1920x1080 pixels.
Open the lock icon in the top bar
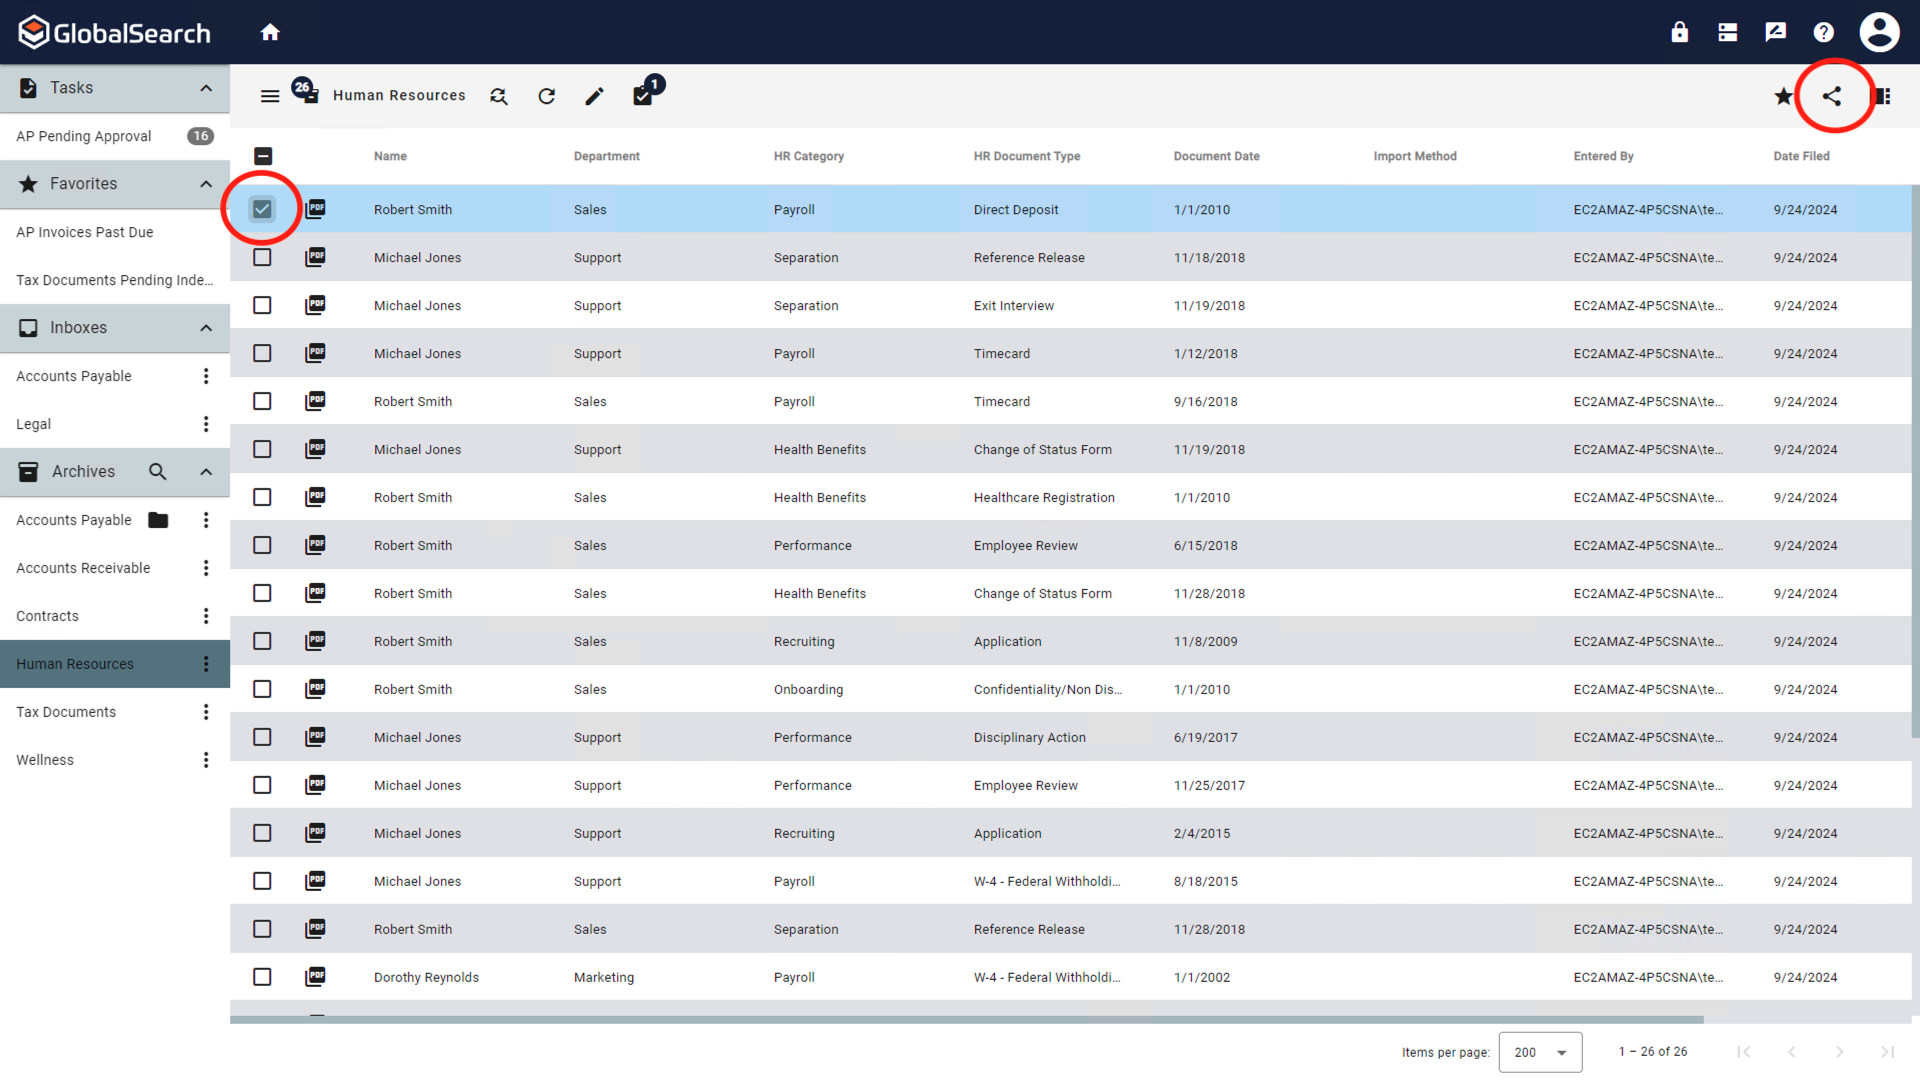(x=1679, y=32)
